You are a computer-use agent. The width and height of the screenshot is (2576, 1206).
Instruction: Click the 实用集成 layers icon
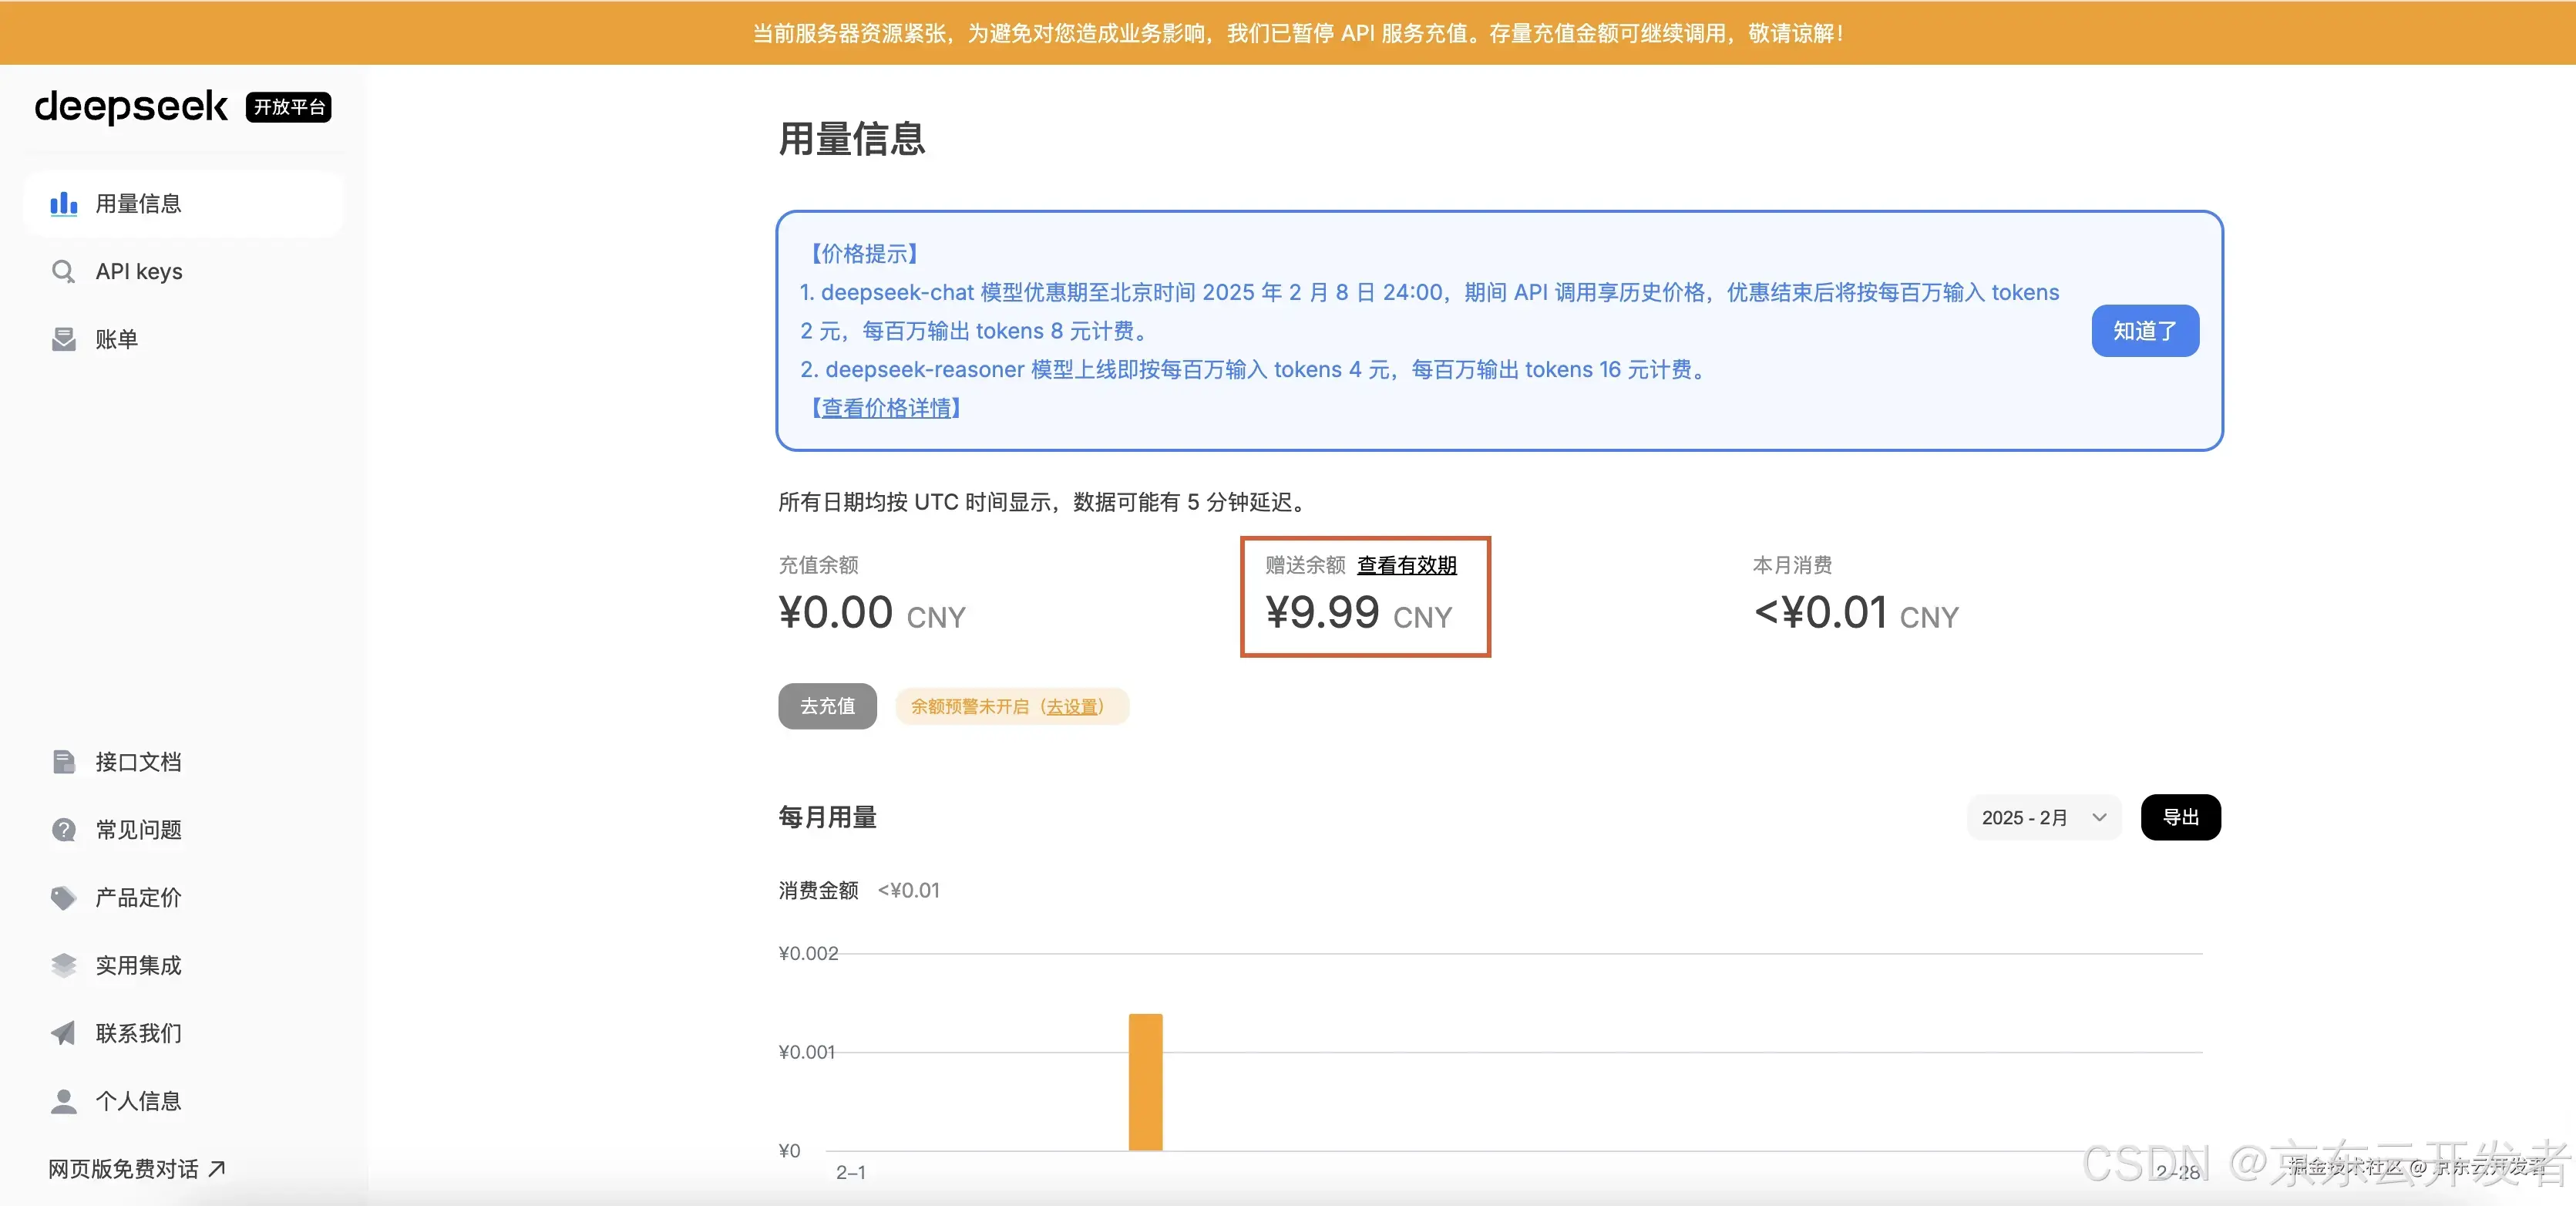coord(63,966)
